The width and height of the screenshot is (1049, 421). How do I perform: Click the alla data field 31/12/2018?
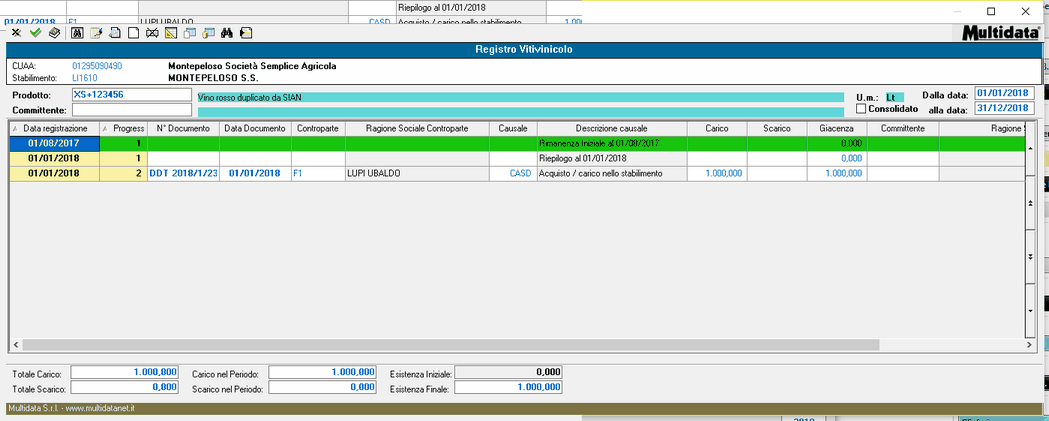pos(1004,108)
